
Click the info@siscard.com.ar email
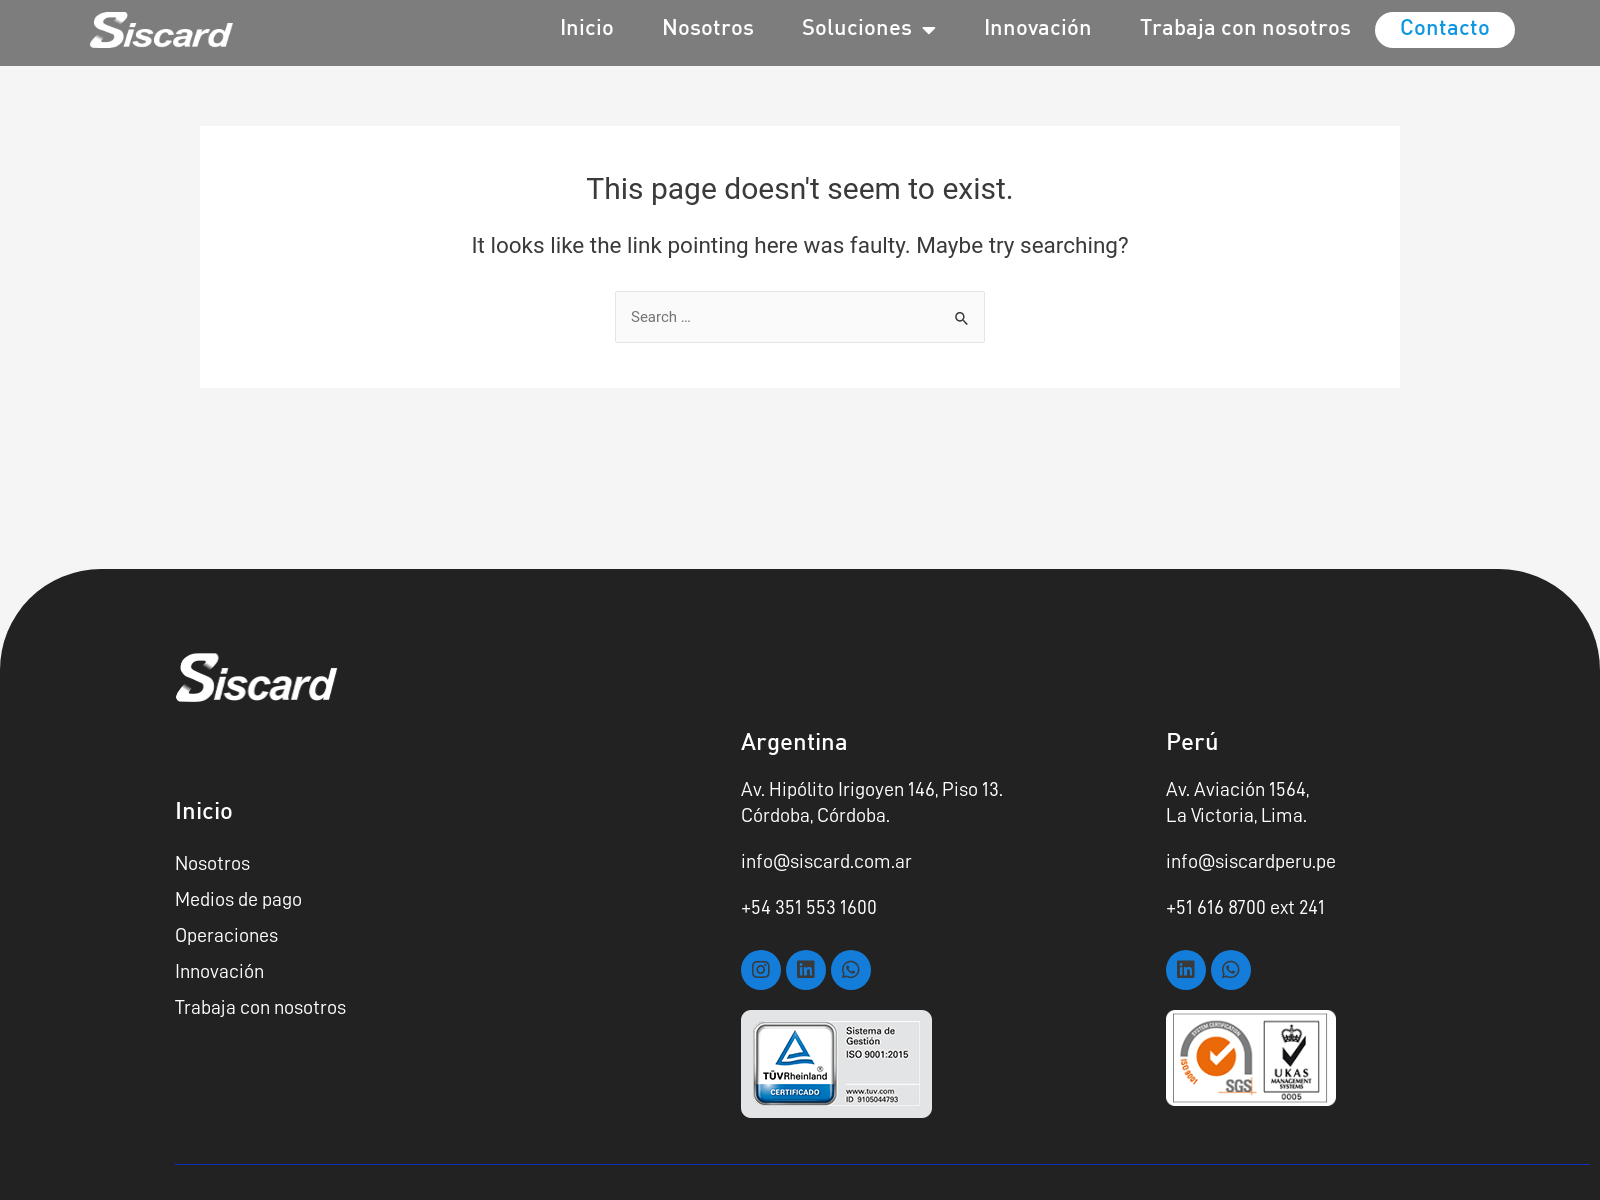(x=826, y=861)
